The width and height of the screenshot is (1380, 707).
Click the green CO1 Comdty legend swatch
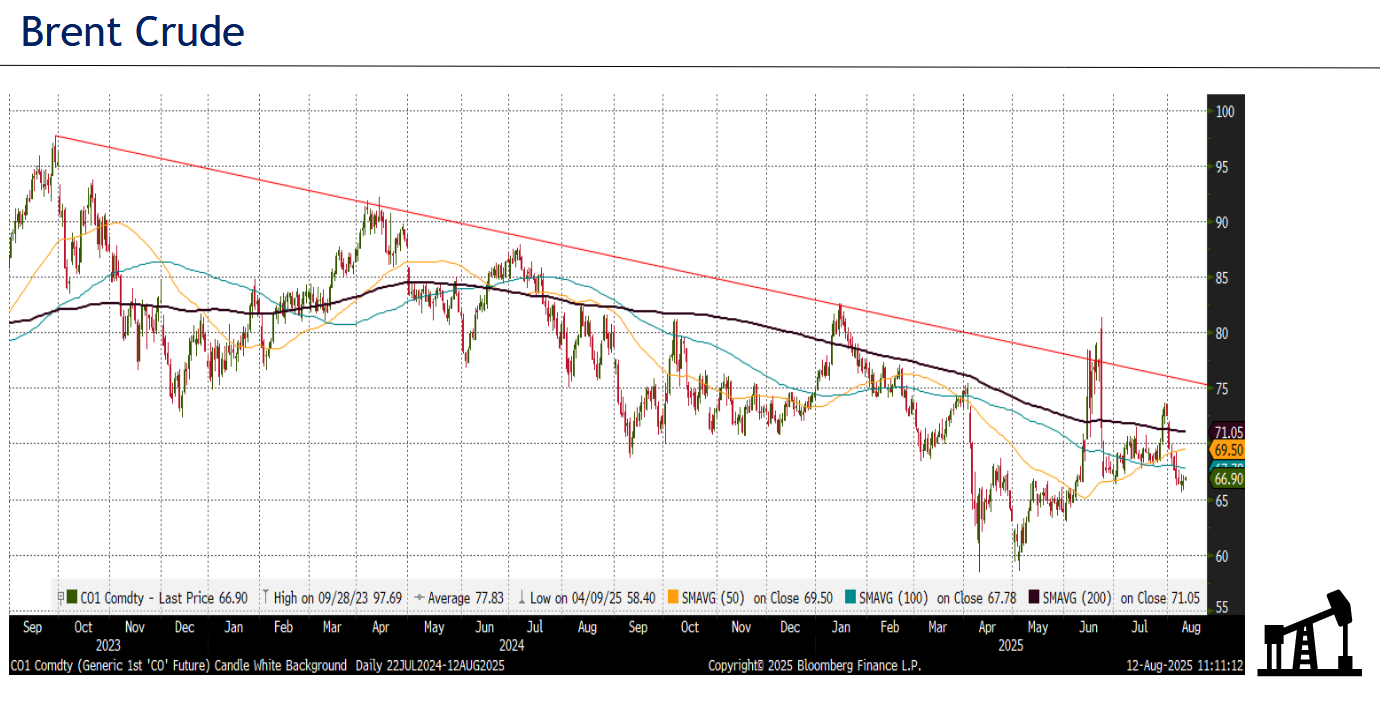tap(71, 597)
